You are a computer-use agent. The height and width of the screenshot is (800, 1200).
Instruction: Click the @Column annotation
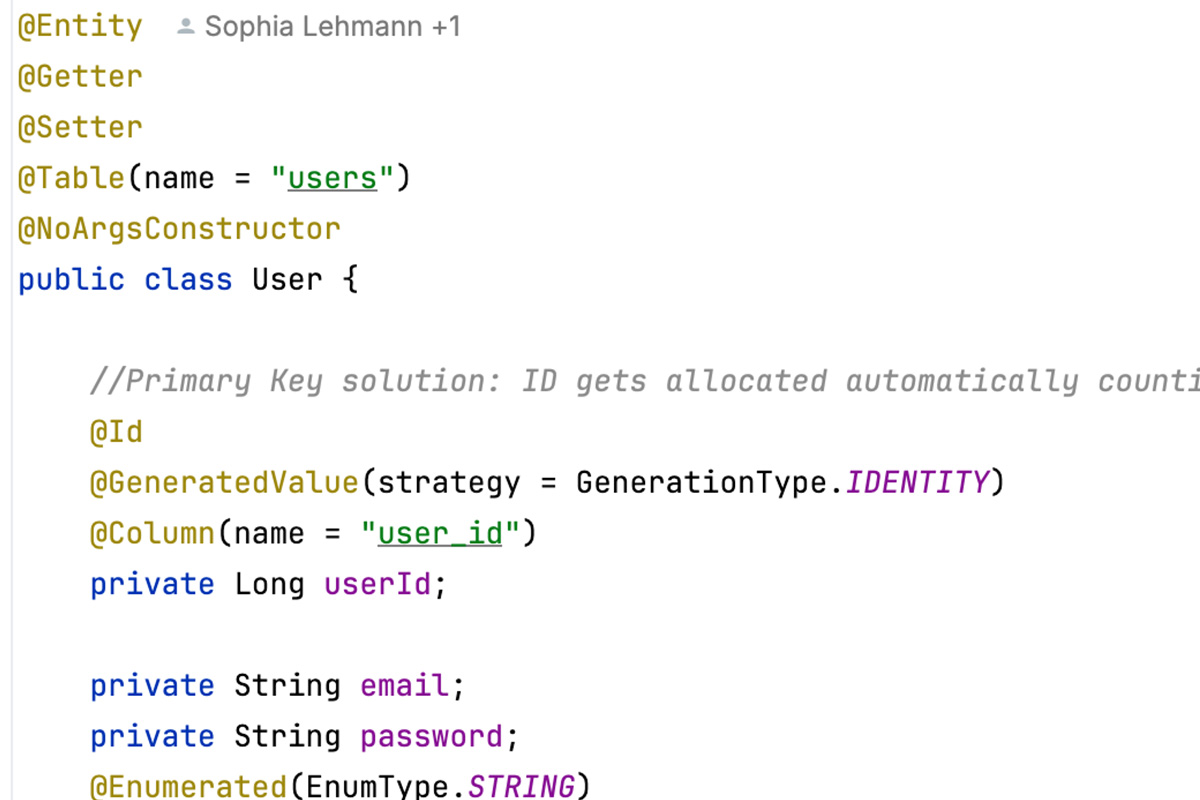point(152,533)
